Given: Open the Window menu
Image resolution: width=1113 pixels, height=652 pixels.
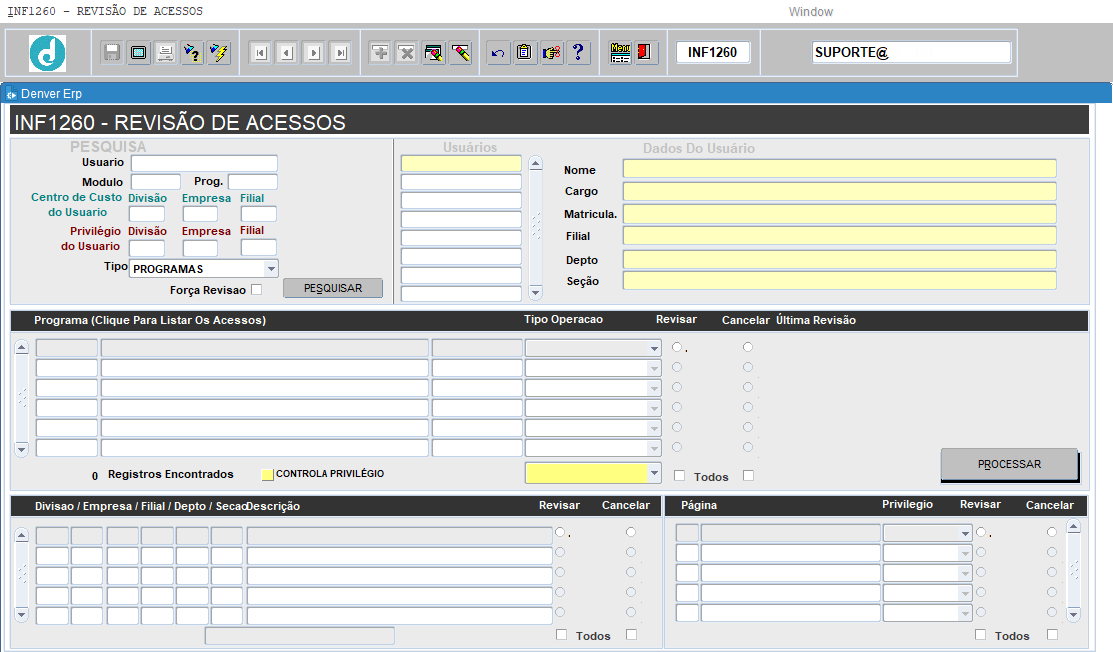Looking at the screenshot, I should [811, 11].
